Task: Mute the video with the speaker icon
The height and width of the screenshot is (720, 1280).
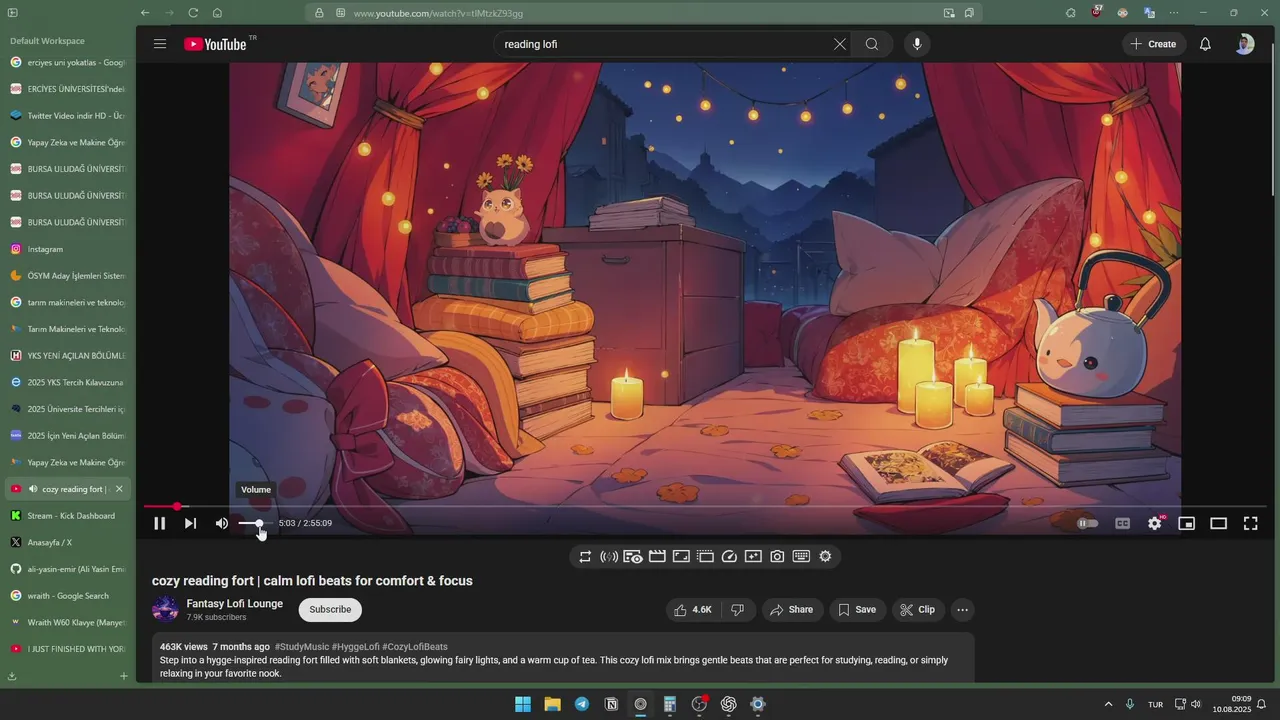Action: click(222, 523)
